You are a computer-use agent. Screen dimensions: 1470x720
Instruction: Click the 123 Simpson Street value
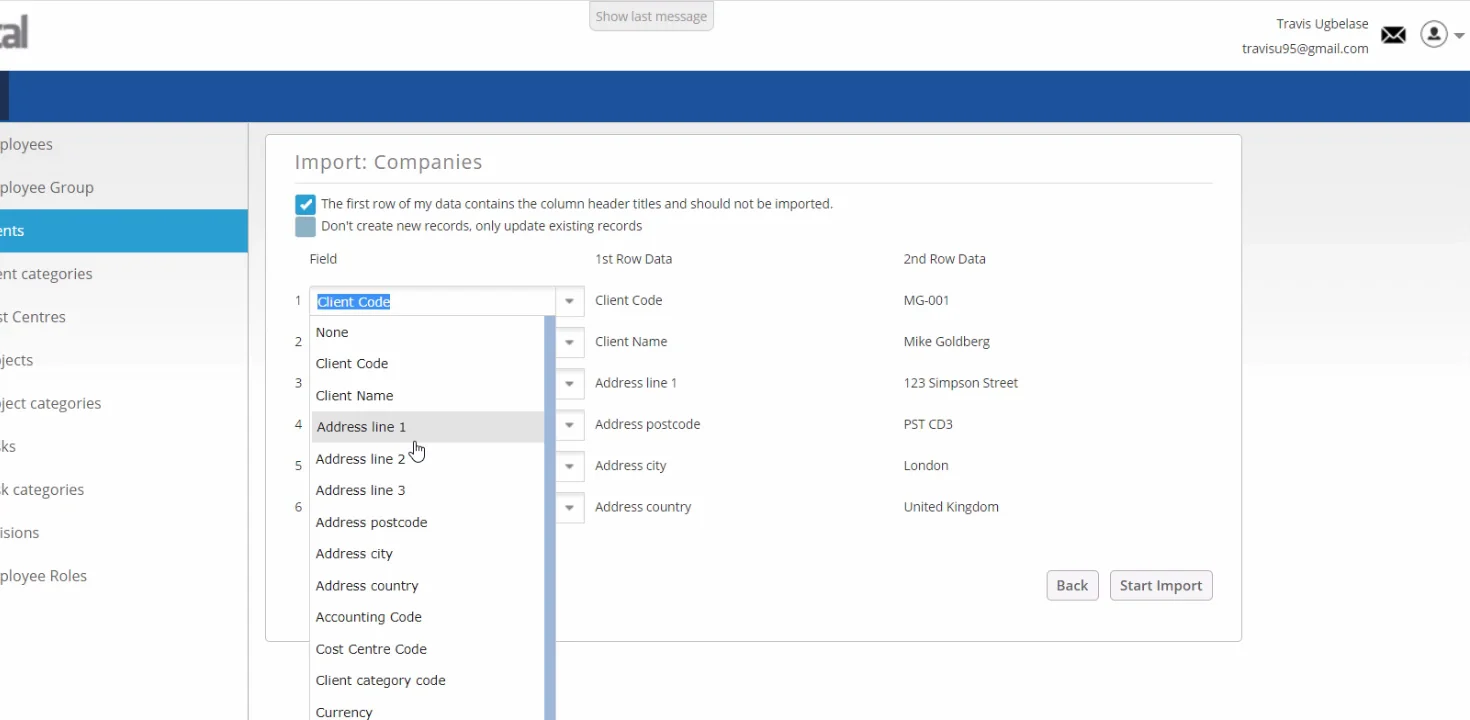pos(960,383)
